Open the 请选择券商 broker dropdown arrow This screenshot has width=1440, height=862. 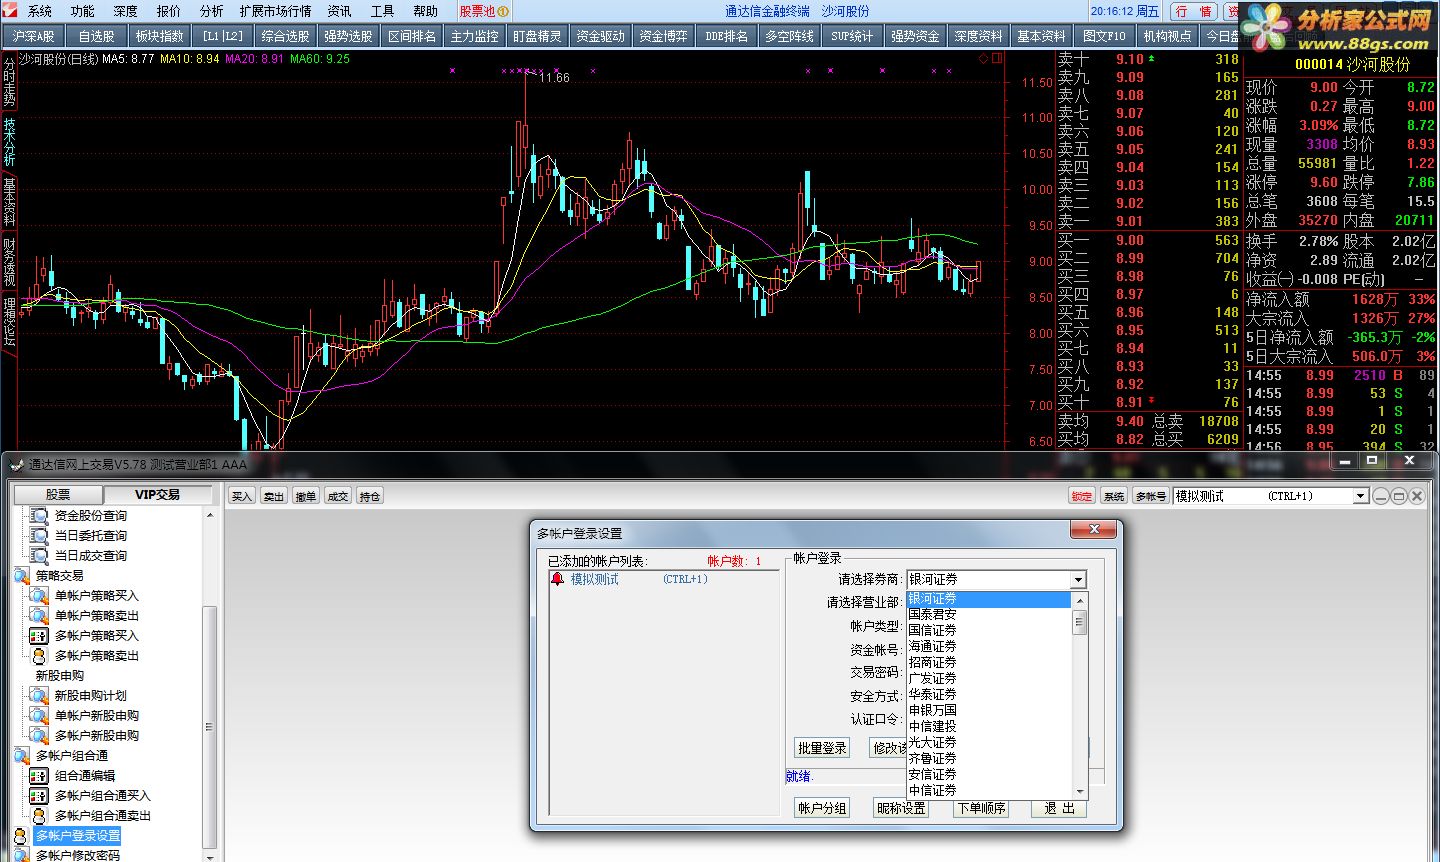[1078, 580]
